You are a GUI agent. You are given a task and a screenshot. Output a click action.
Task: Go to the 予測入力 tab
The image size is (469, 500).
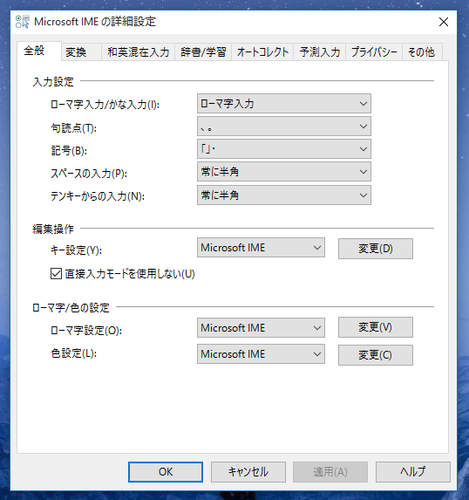[x=319, y=52]
